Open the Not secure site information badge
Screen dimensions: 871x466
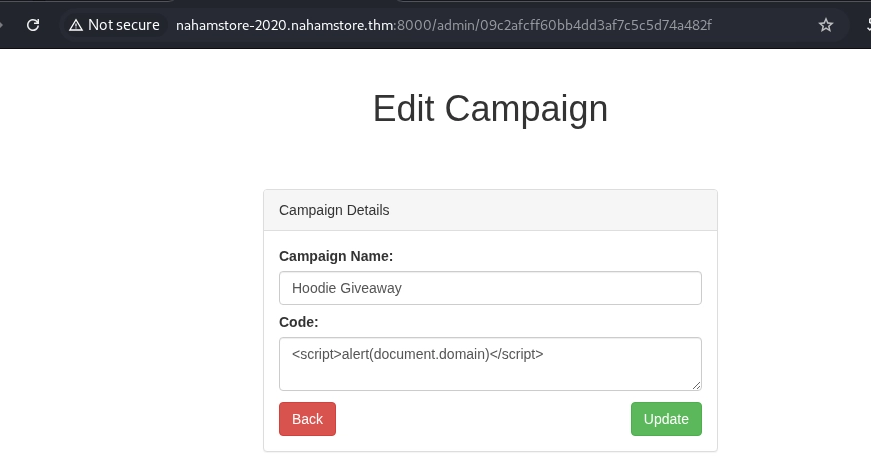[114, 25]
